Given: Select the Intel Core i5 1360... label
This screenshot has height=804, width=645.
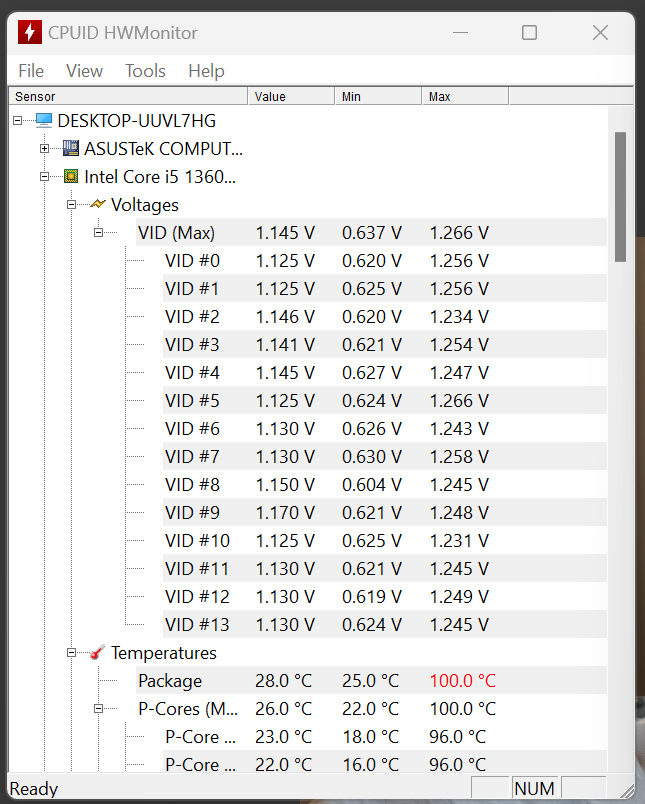Looking at the screenshot, I should click(x=160, y=176).
